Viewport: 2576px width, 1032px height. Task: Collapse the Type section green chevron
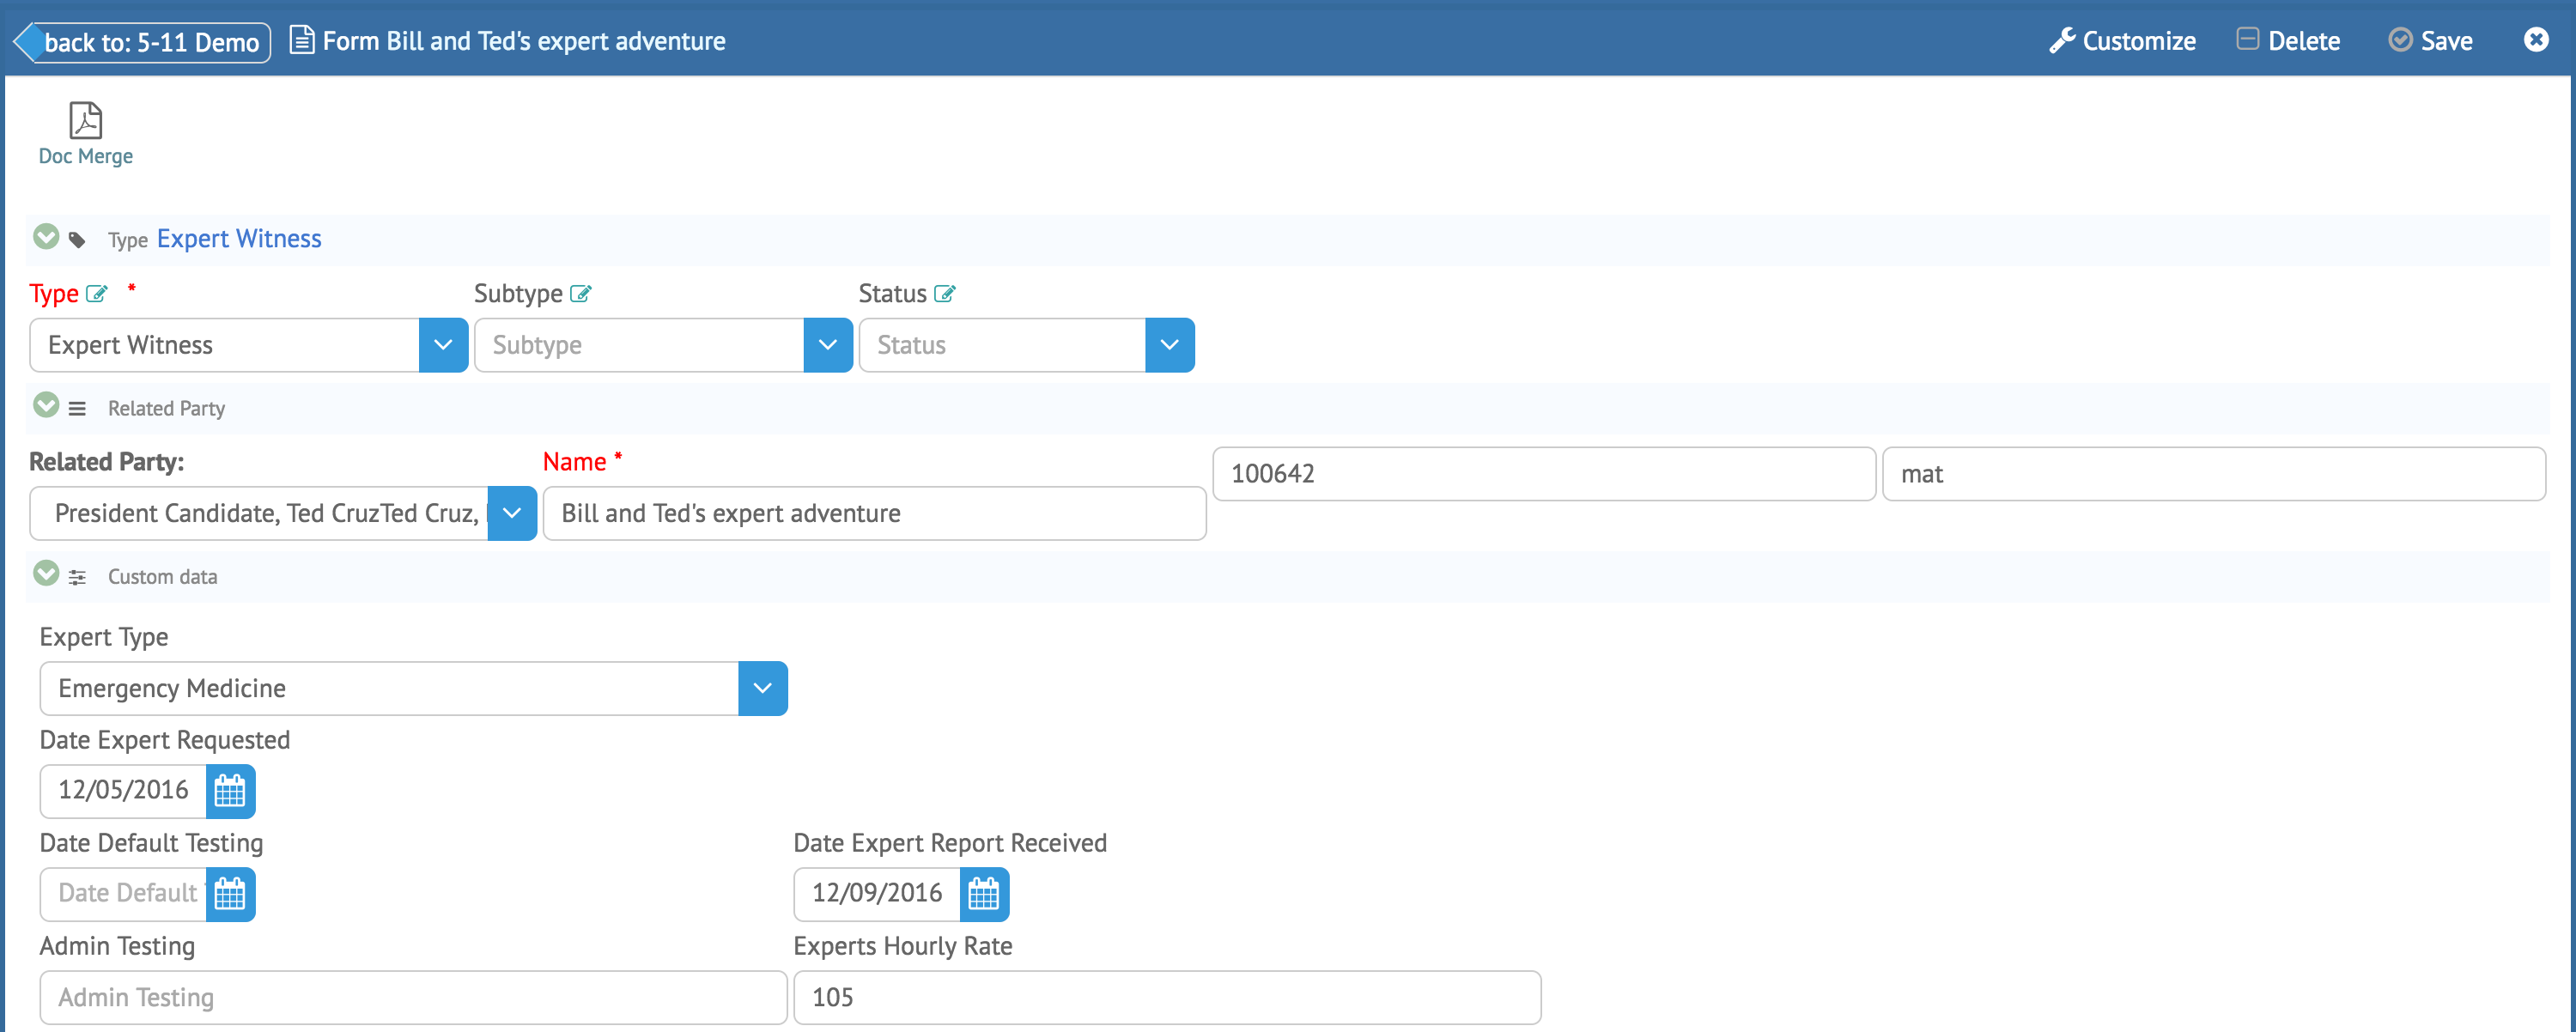(46, 237)
